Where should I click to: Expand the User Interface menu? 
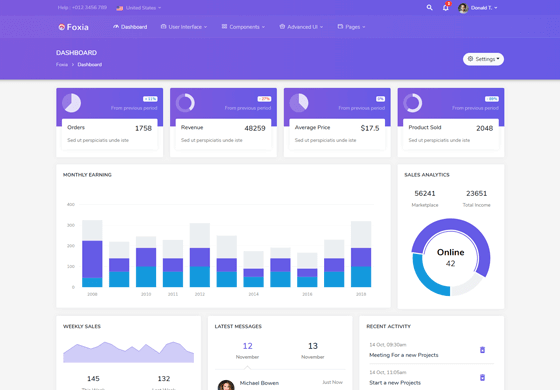(184, 27)
